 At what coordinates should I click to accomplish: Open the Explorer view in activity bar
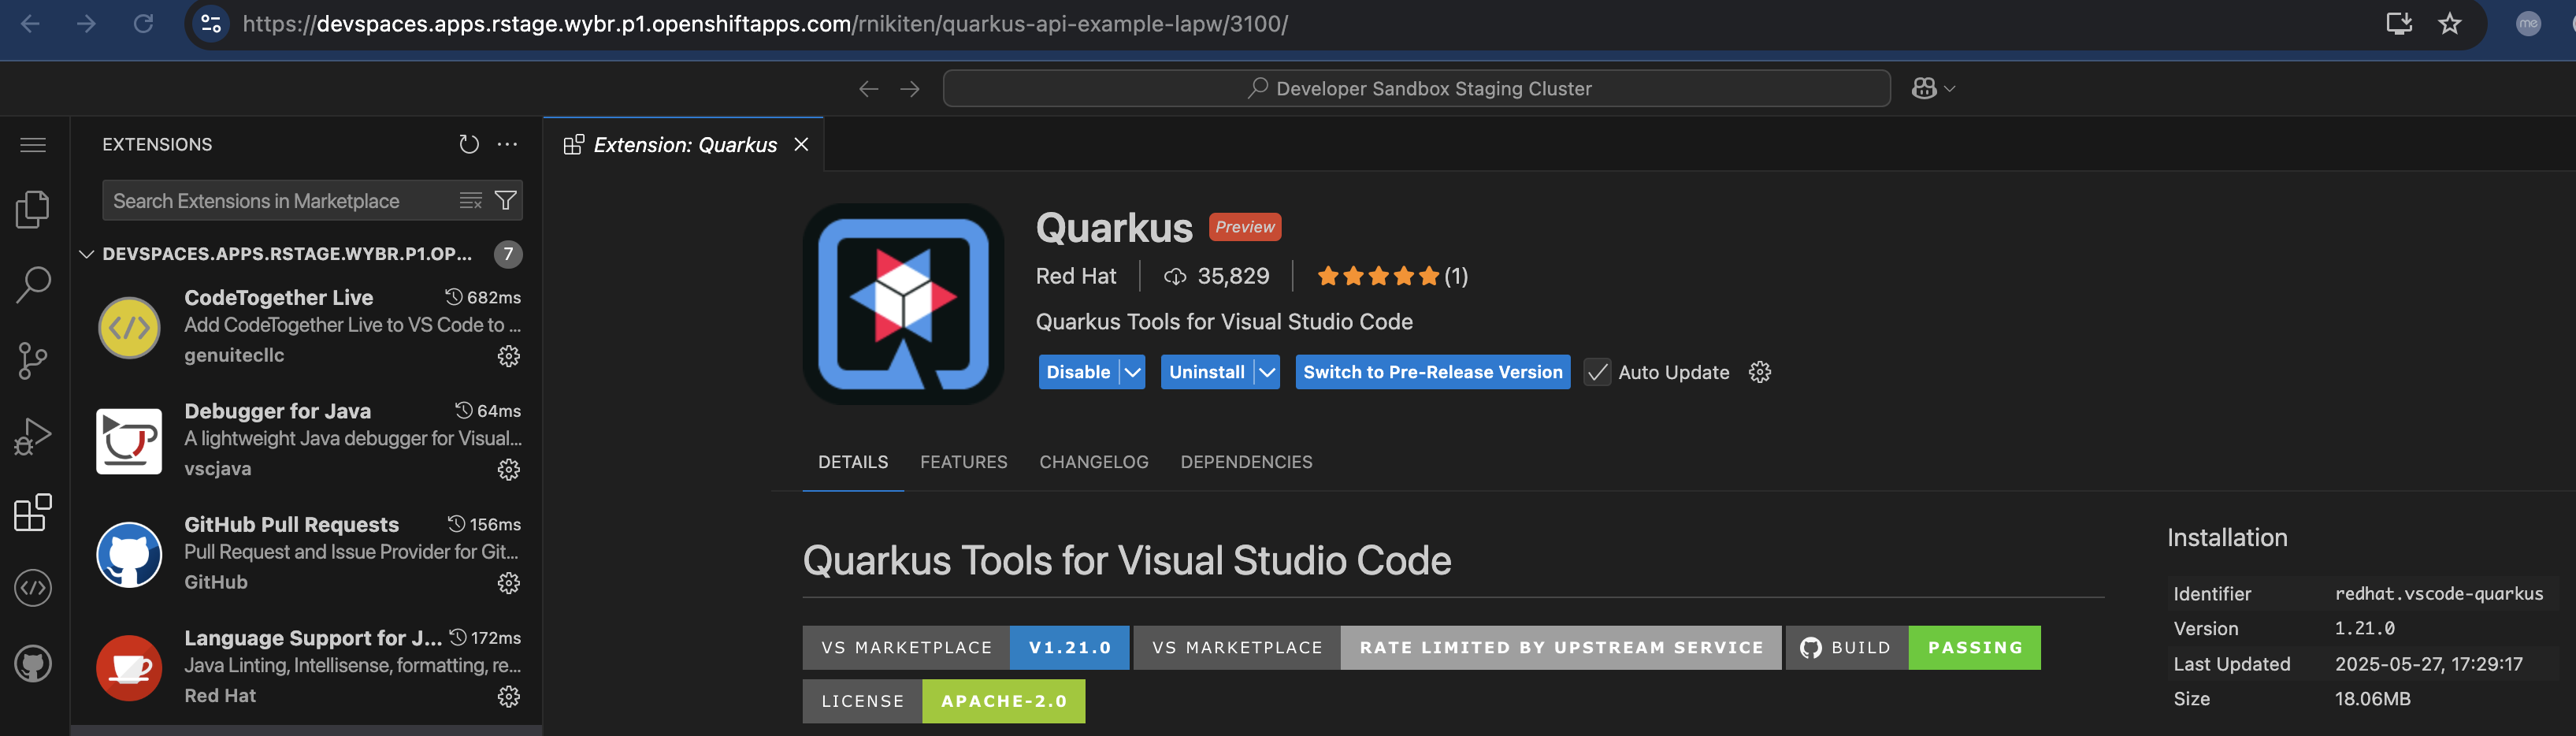point(32,209)
